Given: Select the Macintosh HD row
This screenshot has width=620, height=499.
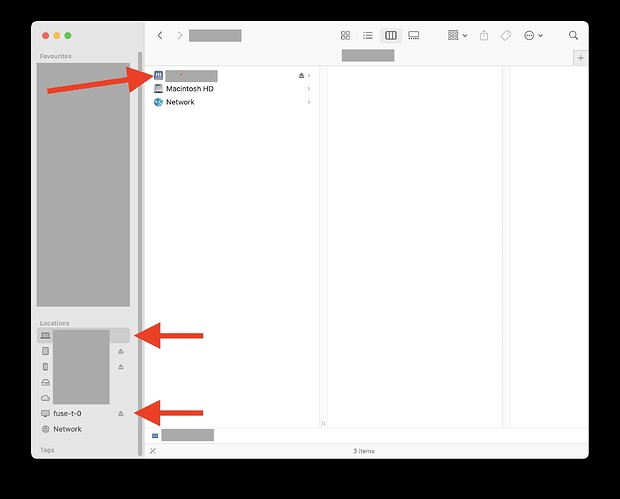Looking at the screenshot, I should point(232,89).
